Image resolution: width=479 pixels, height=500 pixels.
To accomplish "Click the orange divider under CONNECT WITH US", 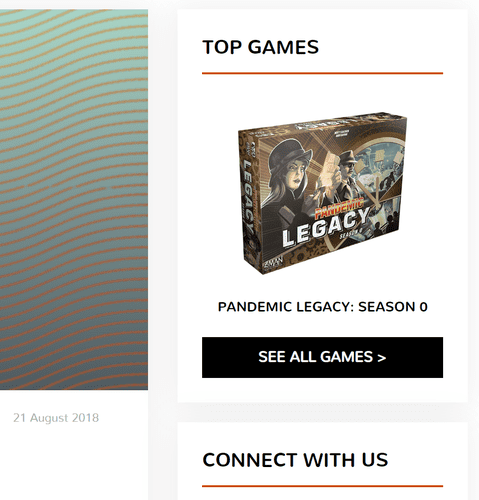I will [x=322, y=486].
